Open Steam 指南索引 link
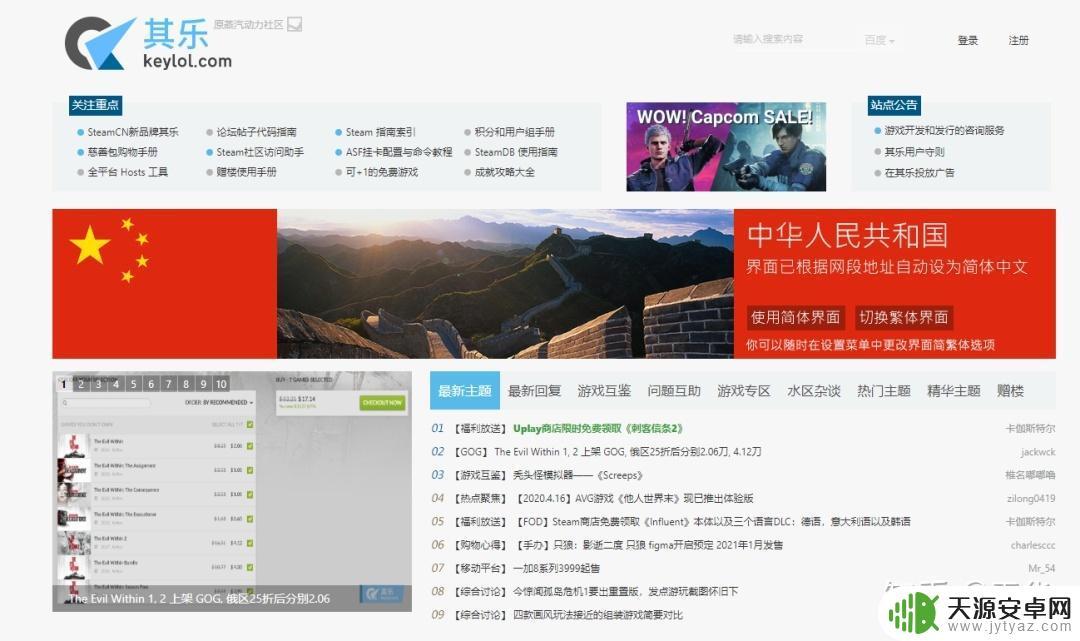The image size is (1080, 641). pos(380,132)
